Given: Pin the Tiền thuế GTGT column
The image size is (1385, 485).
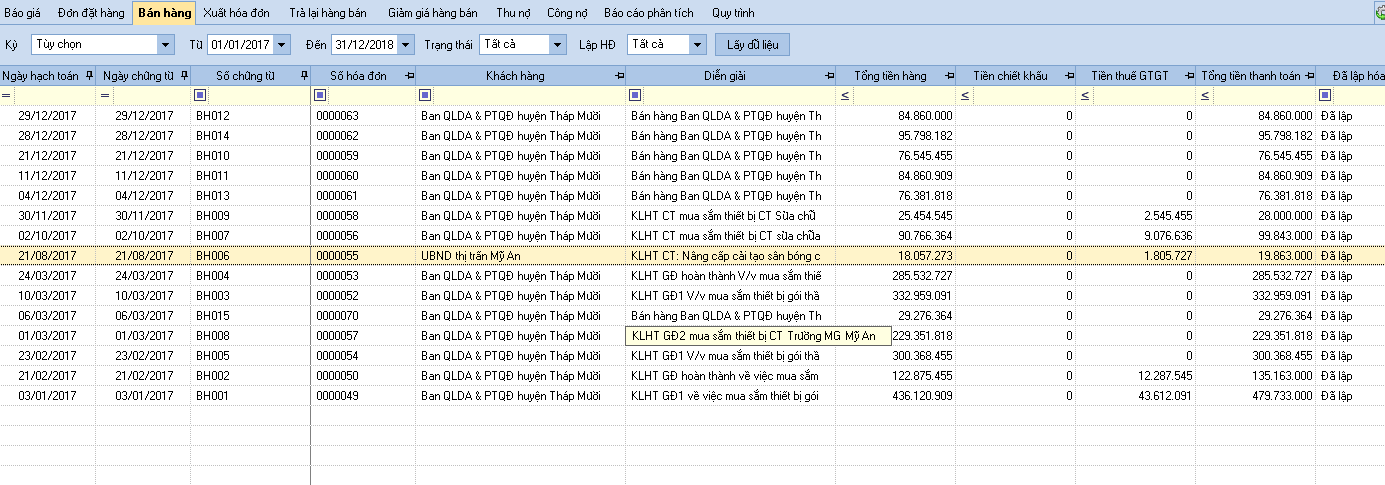Looking at the screenshot, I should [x=1189, y=76].
